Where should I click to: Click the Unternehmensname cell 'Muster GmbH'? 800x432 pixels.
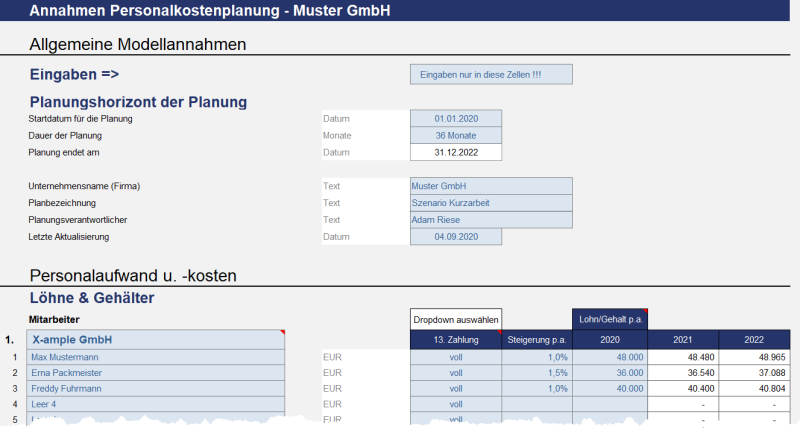tap(491, 186)
